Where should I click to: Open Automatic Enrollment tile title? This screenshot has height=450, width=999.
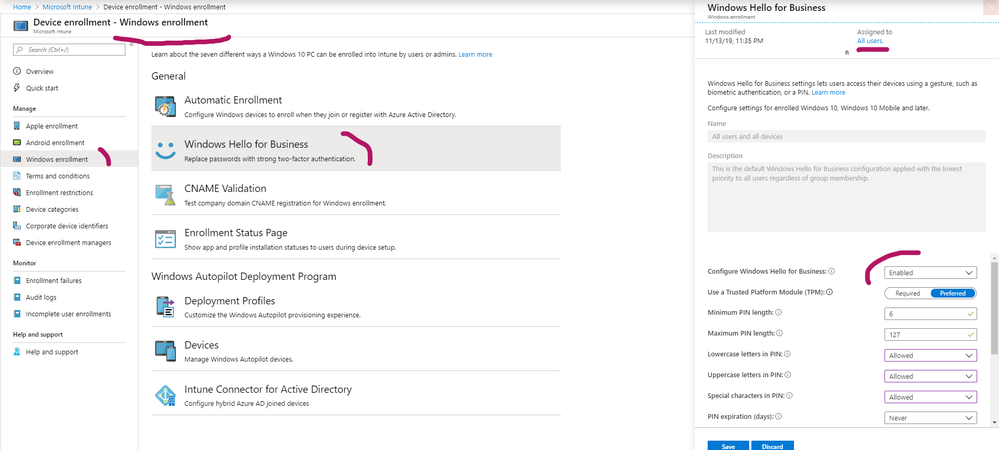pos(233,100)
